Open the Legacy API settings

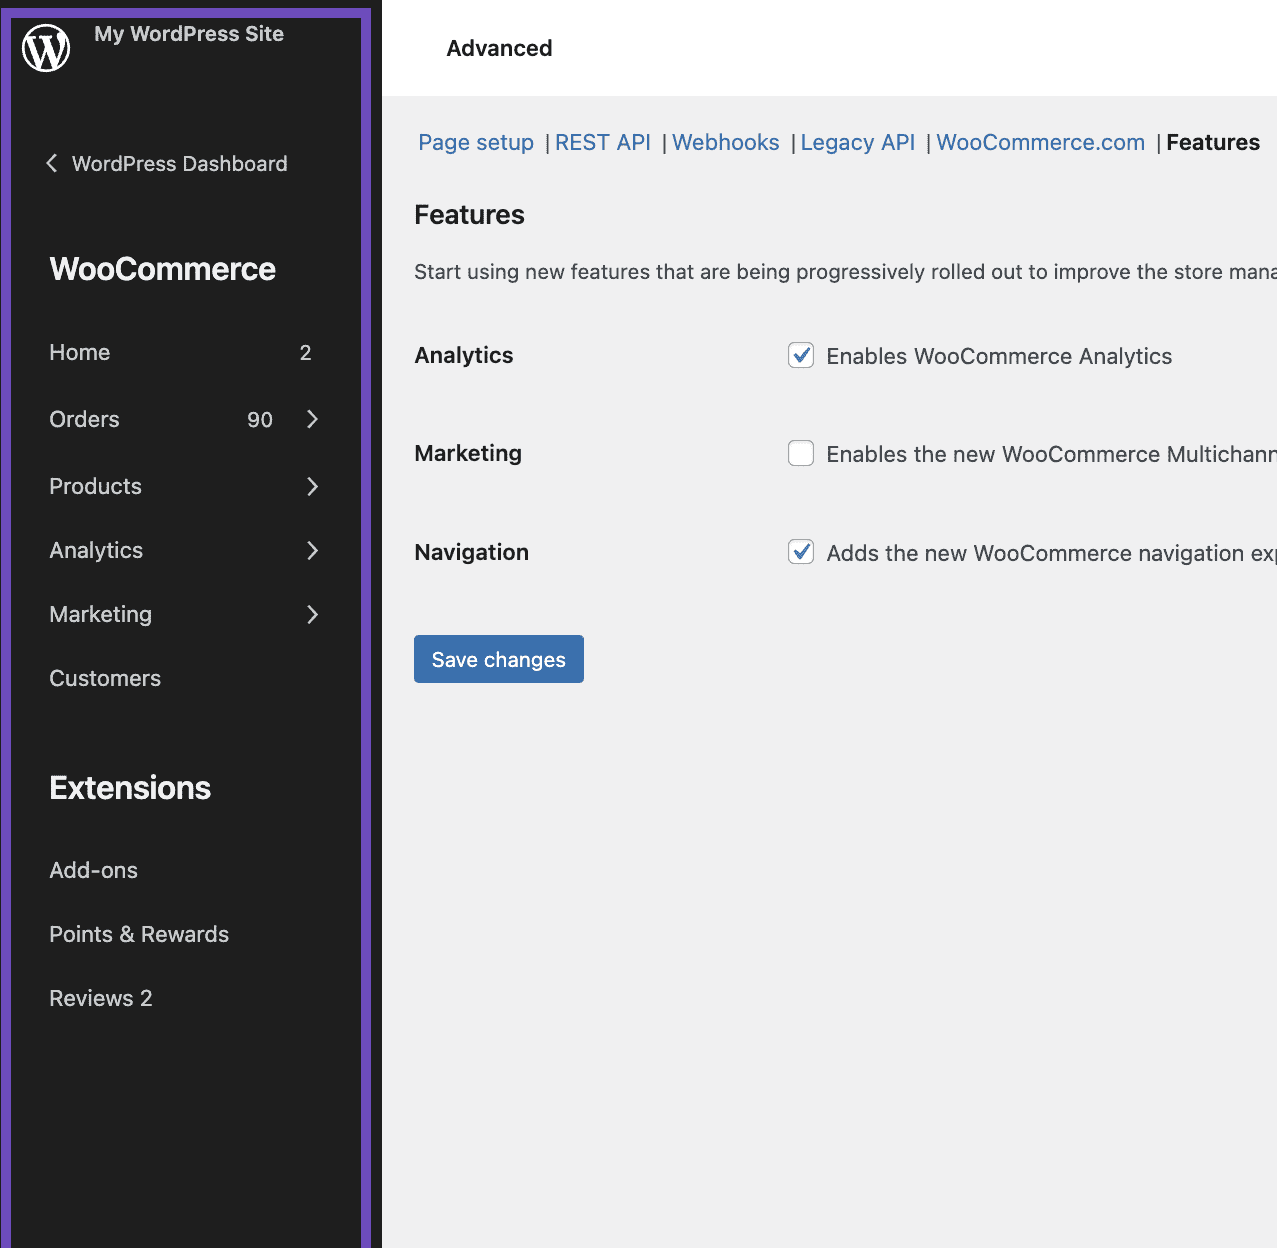[x=857, y=142]
